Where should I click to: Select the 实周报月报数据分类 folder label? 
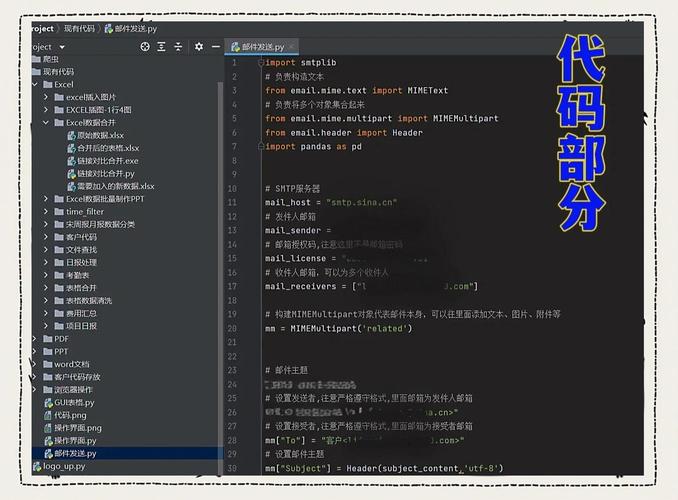click(100, 224)
